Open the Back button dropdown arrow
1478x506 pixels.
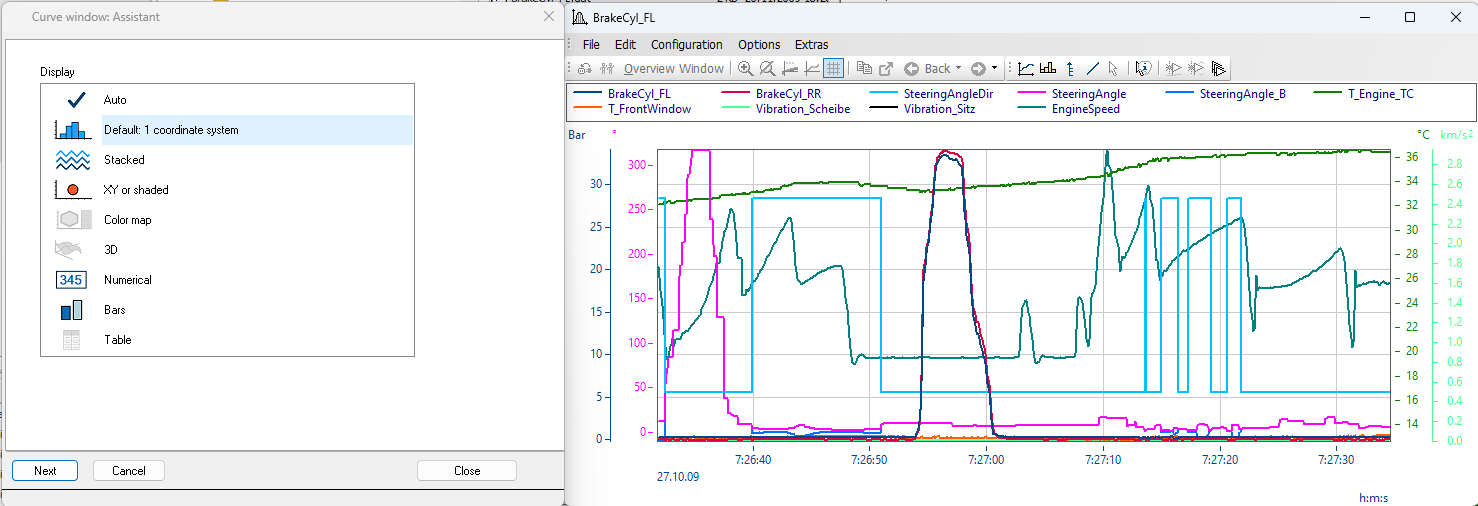(959, 69)
